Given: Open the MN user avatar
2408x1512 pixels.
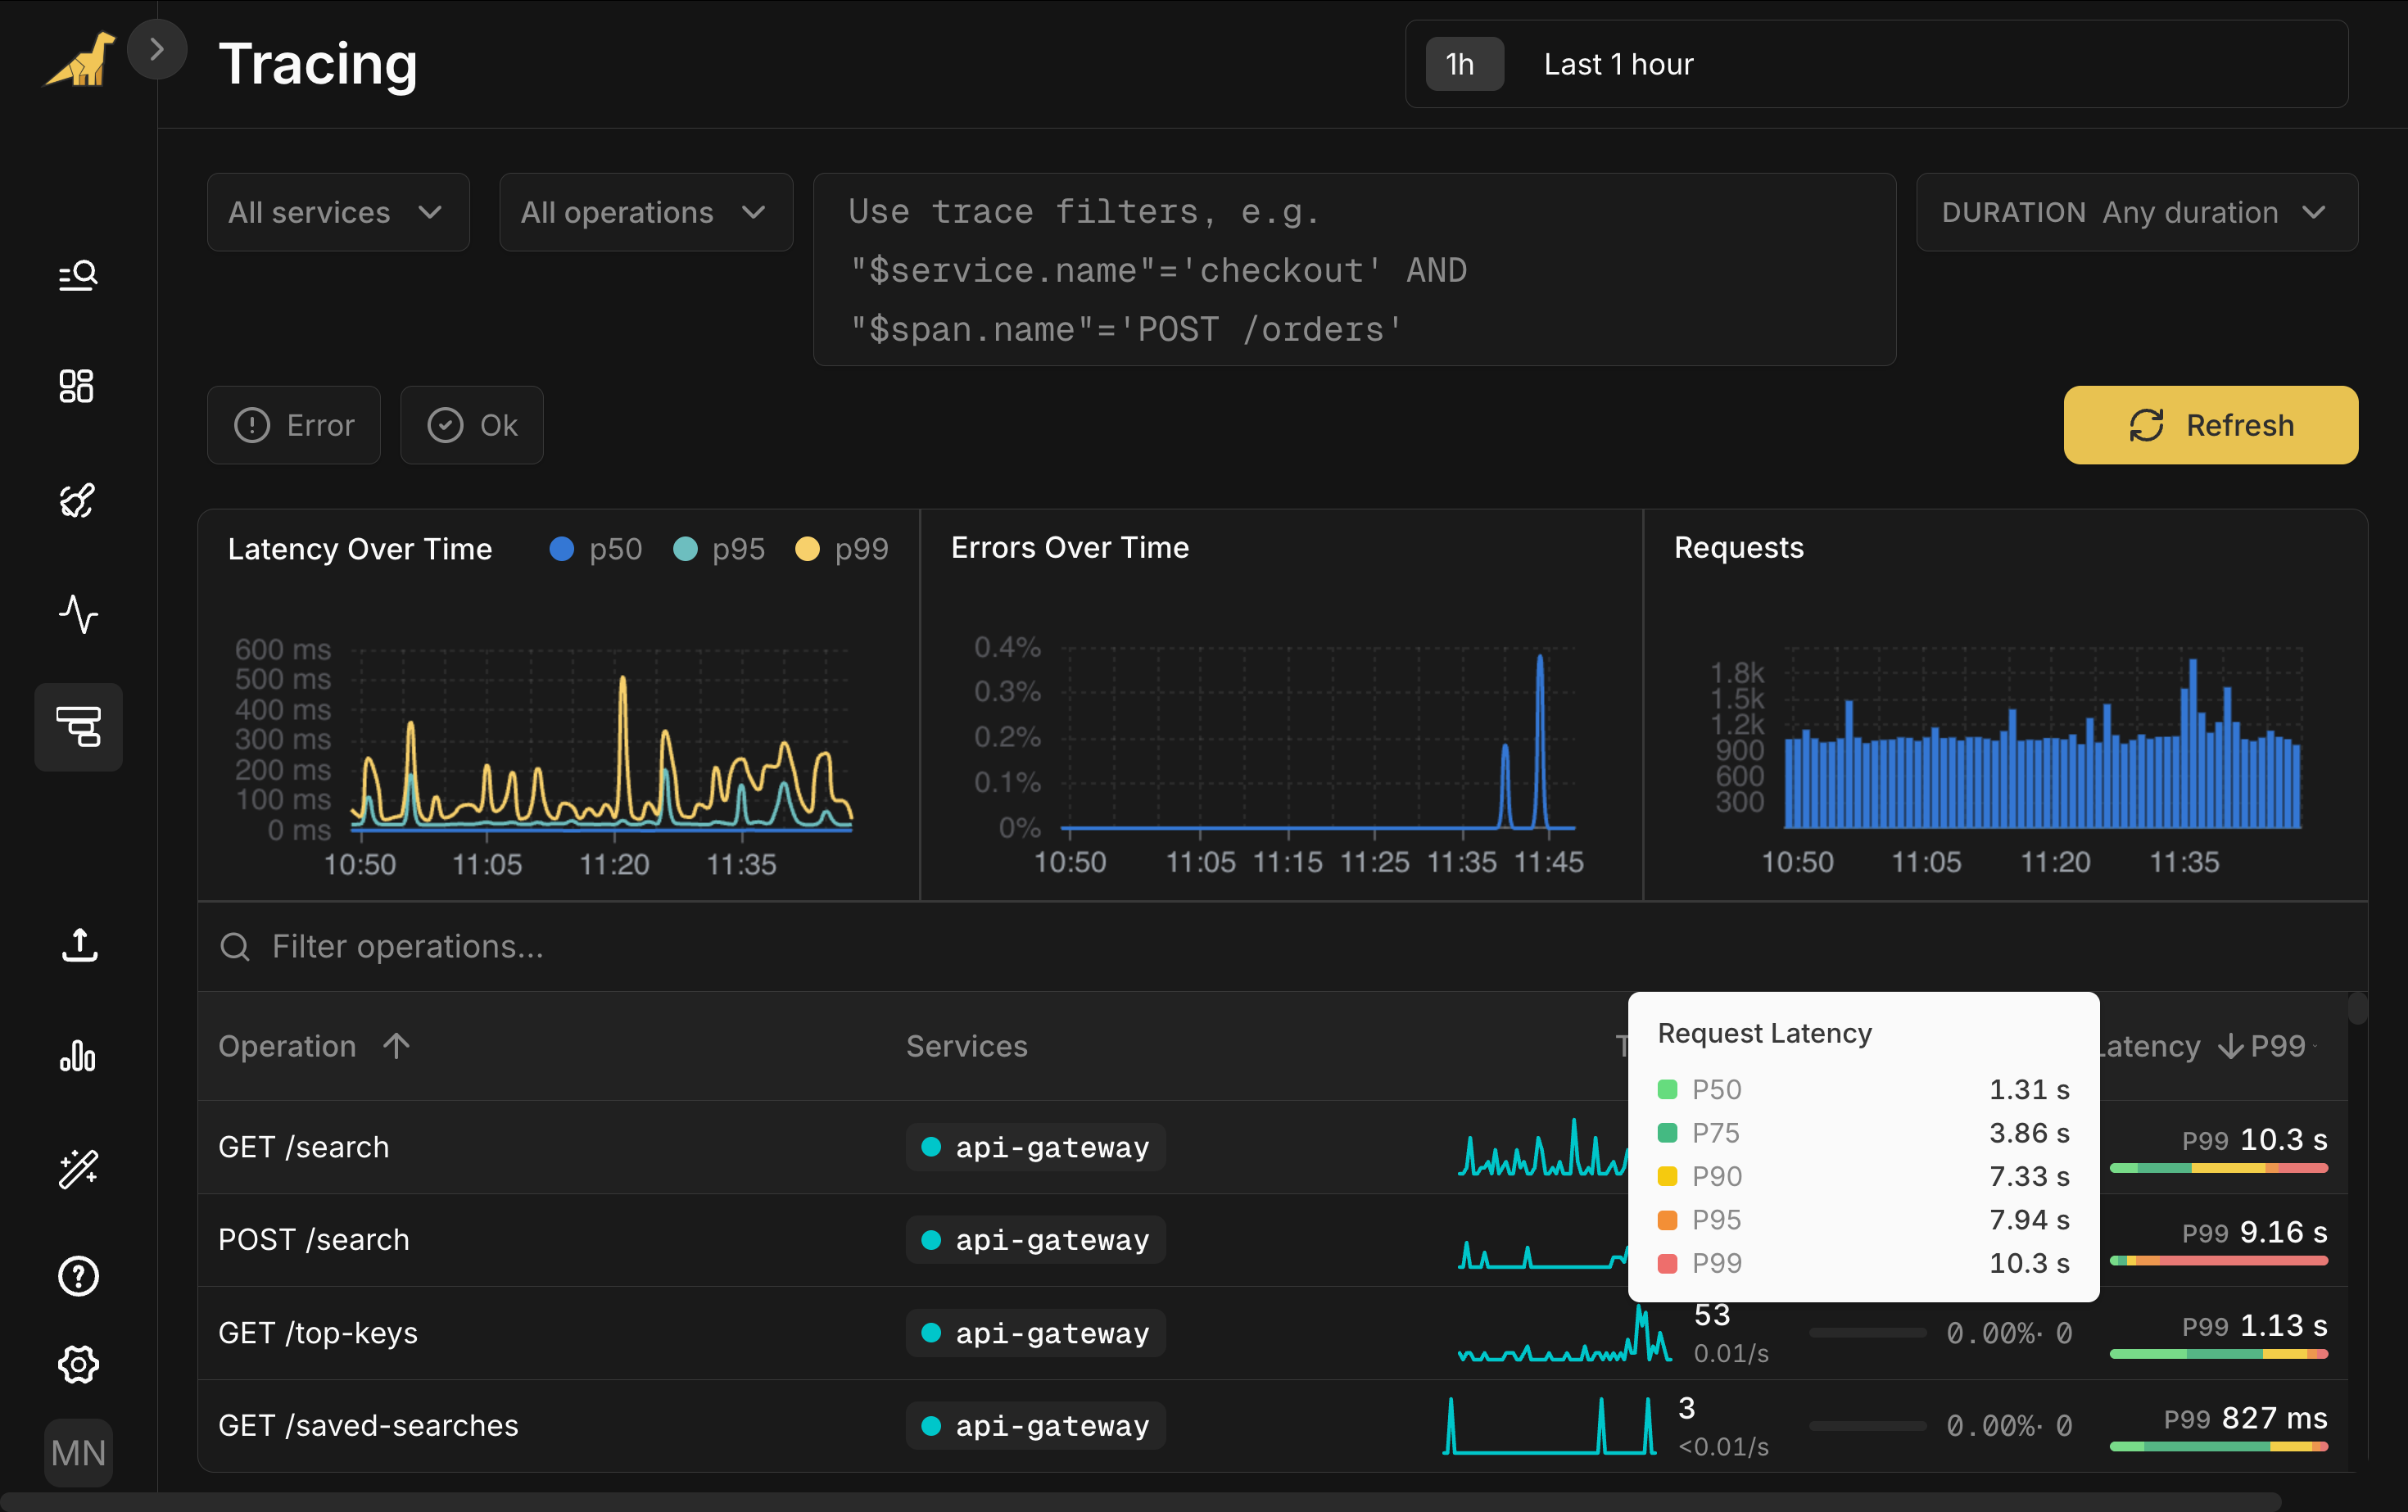Looking at the screenshot, I should pyautogui.click(x=78, y=1452).
